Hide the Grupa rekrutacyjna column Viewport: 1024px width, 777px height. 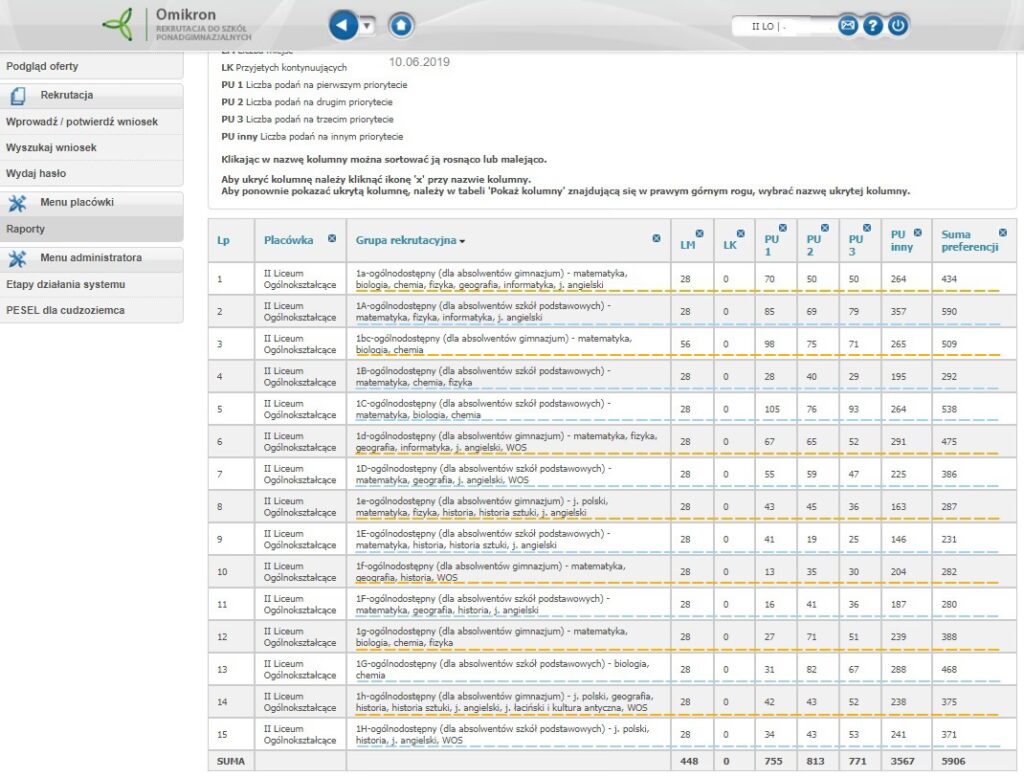point(656,238)
